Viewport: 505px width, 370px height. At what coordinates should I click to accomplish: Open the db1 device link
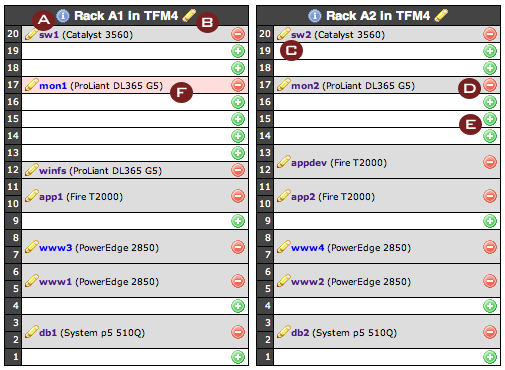click(x=48, y=333)
